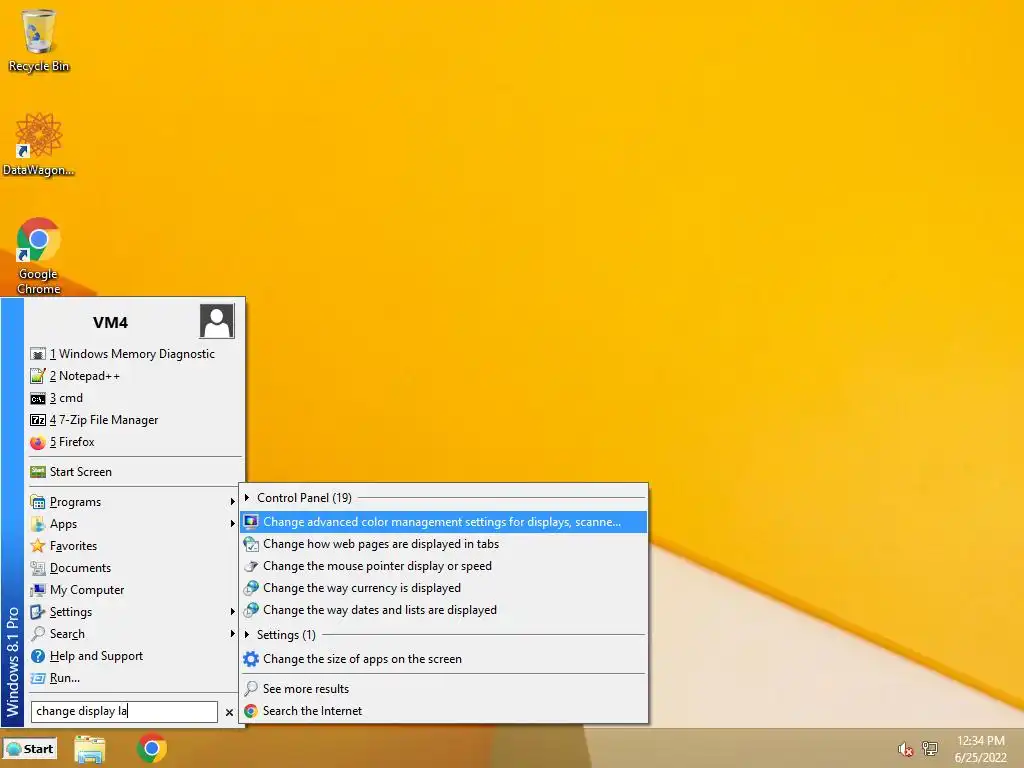
Task: Clear the search text with the X button
Action: (x=229, y=712)
